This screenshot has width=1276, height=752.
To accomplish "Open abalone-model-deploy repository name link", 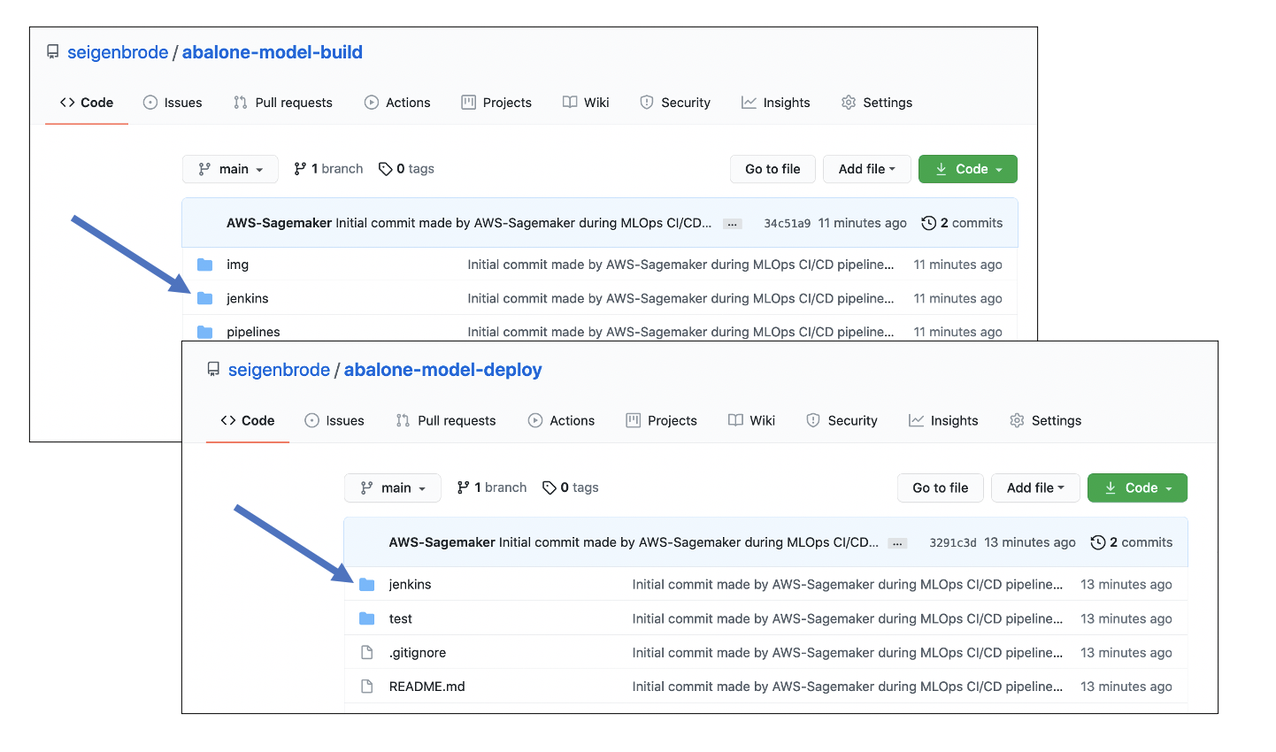I will click(x=443, y=370).
